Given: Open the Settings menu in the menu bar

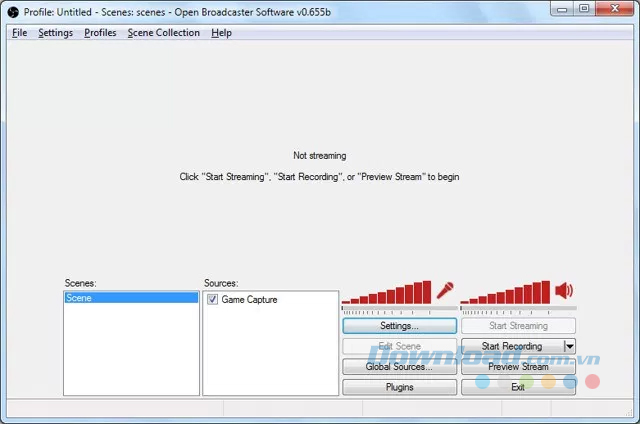Looking at the screenshot, I should [56, 33].
